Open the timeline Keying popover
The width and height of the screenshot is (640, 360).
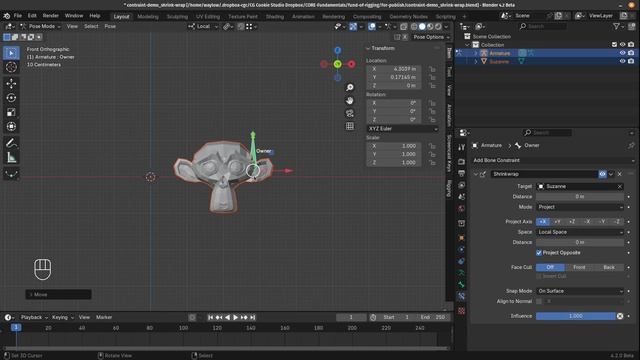pos(62,317)
